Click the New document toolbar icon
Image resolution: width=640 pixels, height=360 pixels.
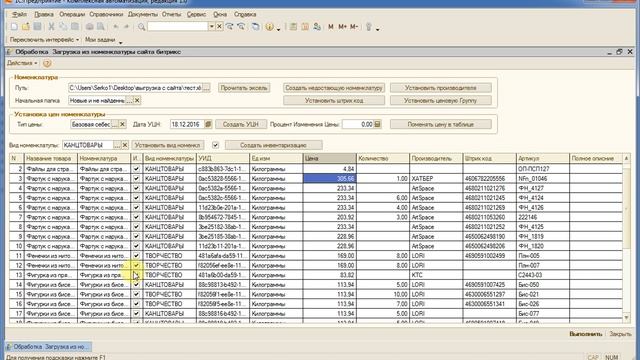coord(14,27)
